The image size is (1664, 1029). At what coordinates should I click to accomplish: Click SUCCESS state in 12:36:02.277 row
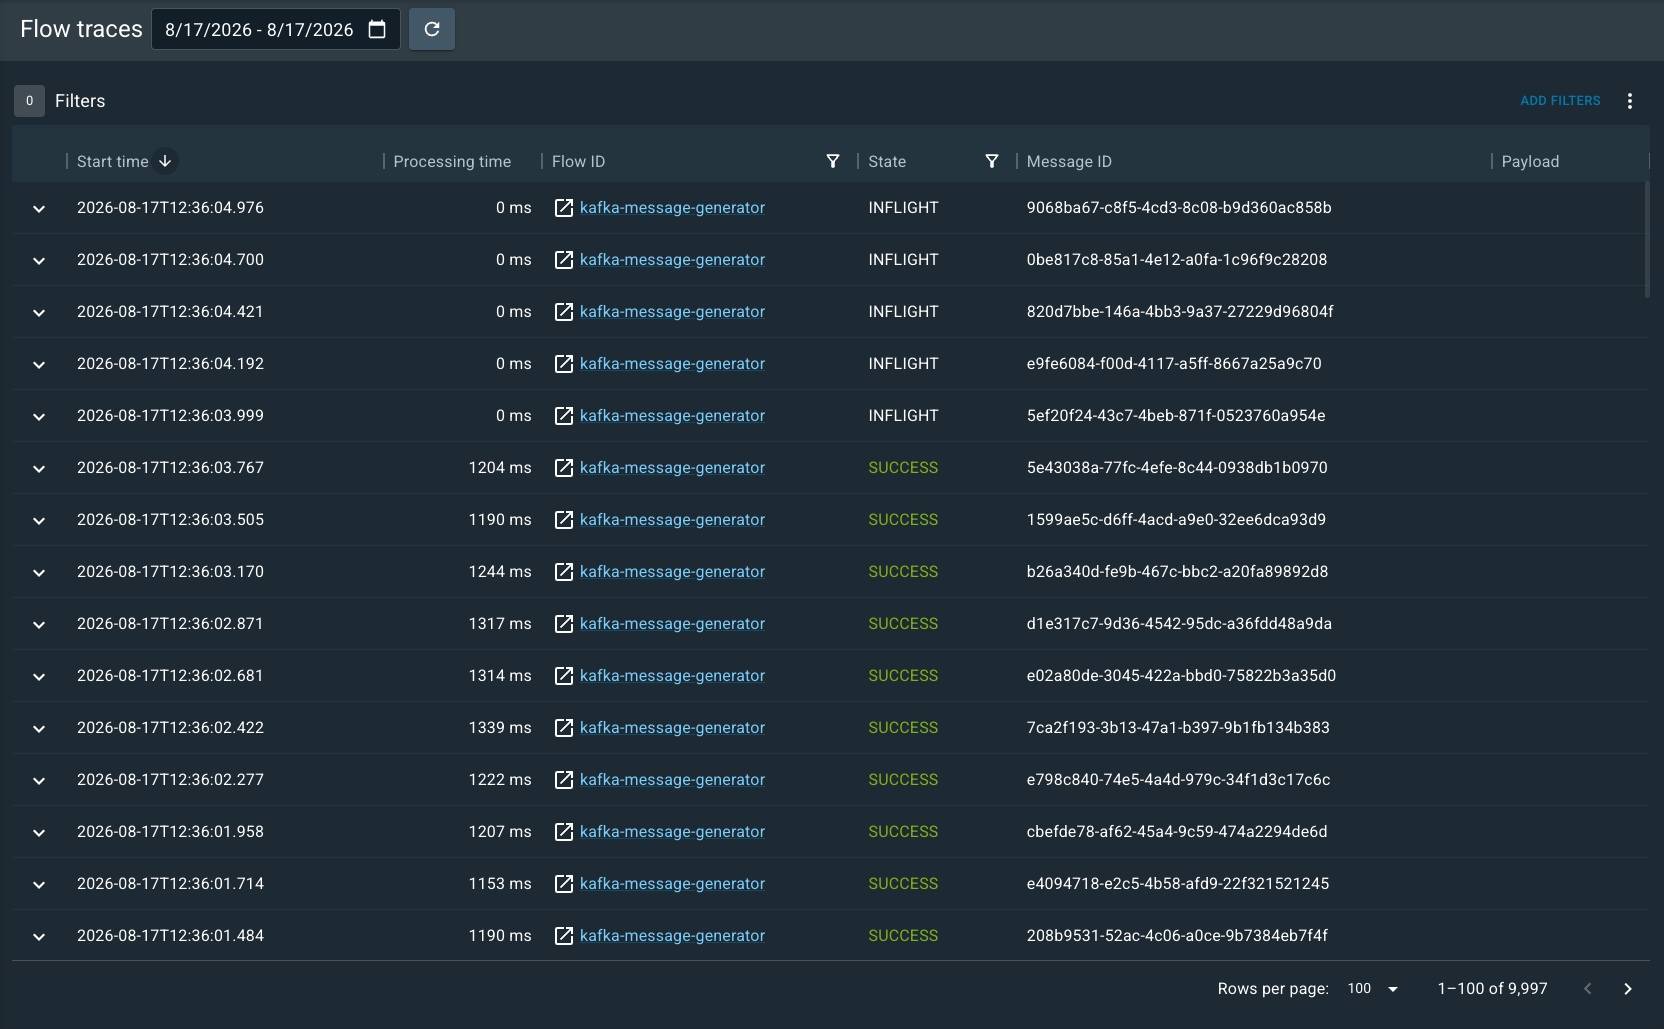[x=903, y=780]
